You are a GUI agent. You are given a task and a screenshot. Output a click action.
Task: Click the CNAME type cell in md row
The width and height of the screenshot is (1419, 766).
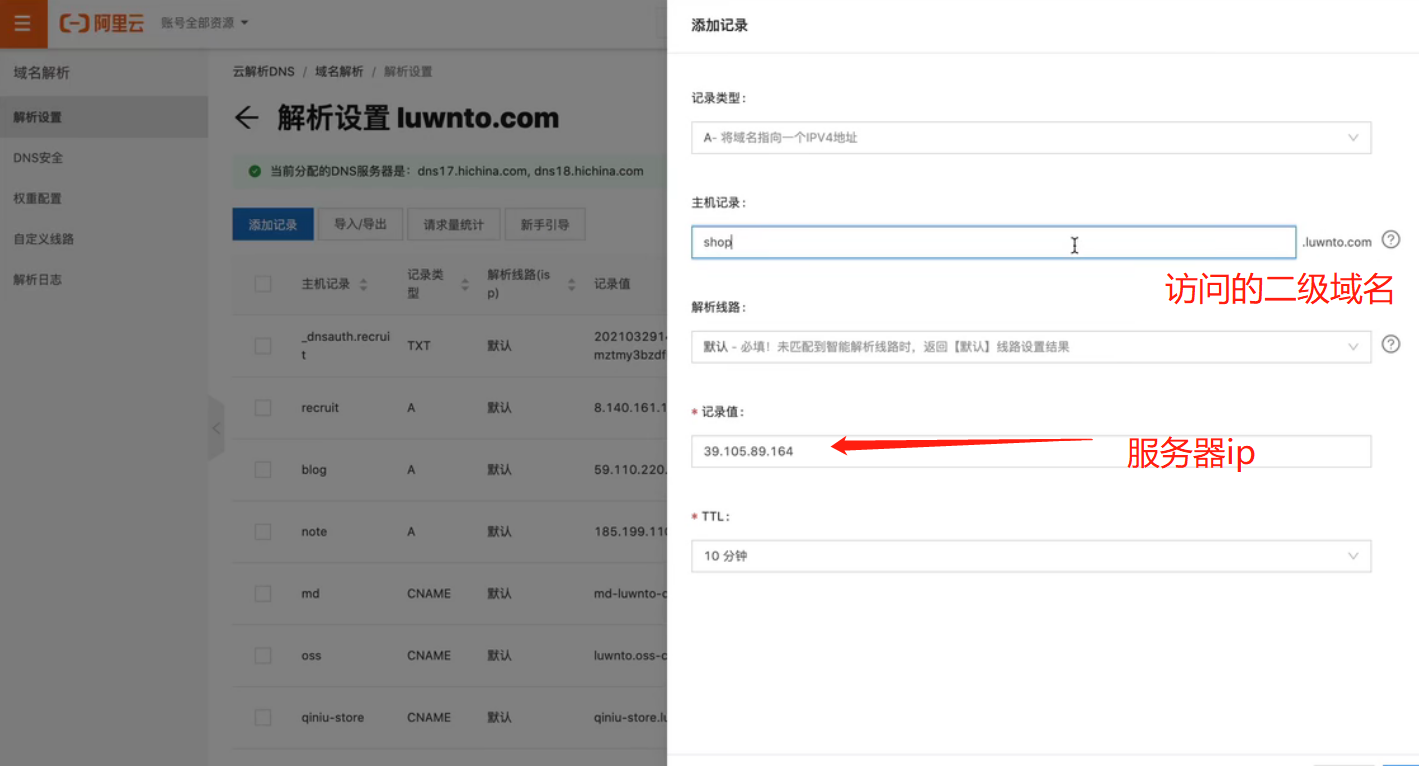(x=429, y=594)
